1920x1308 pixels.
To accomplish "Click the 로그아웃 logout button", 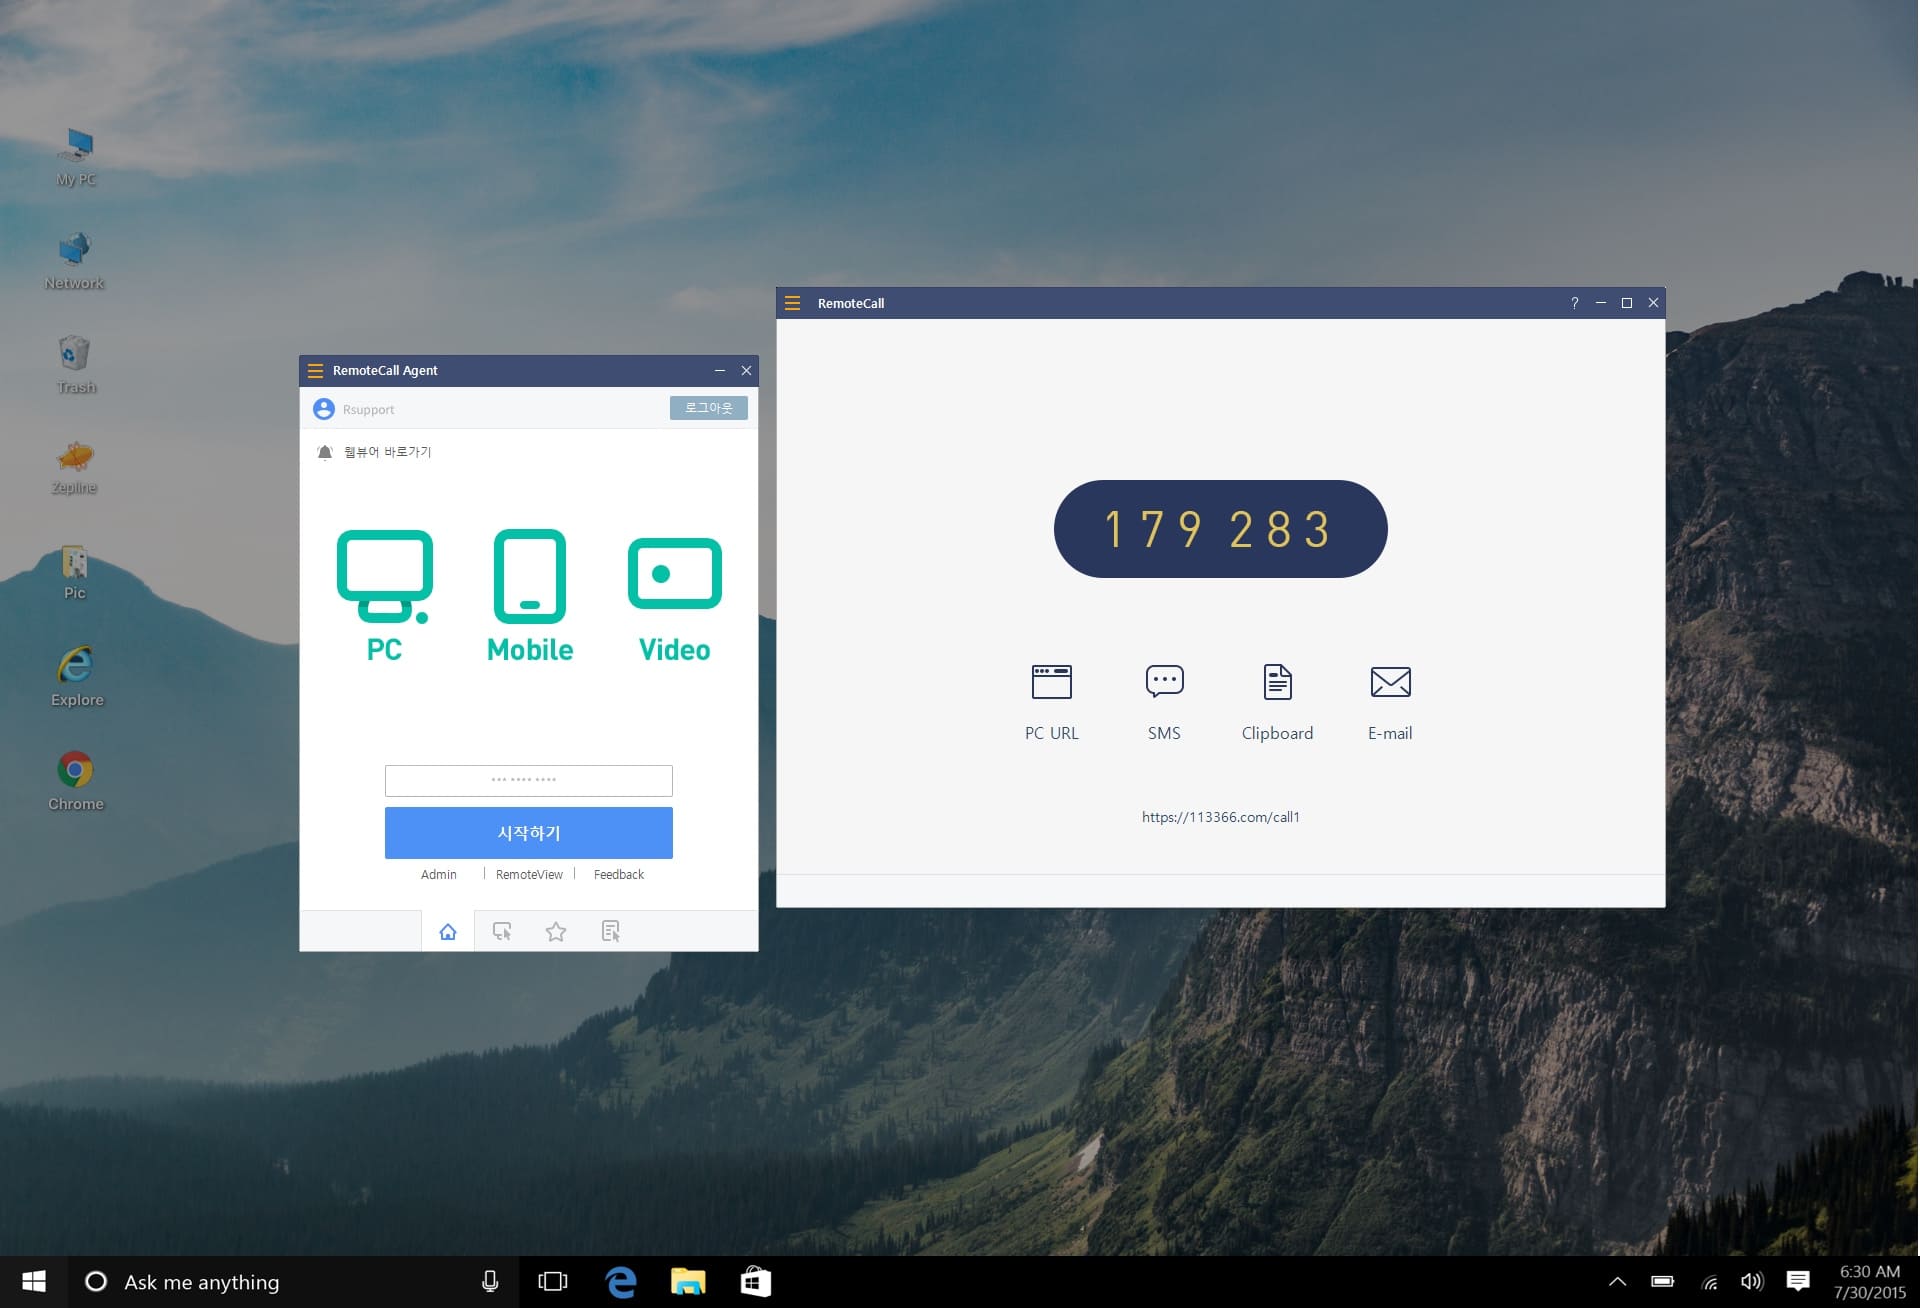I will [709, 408].
